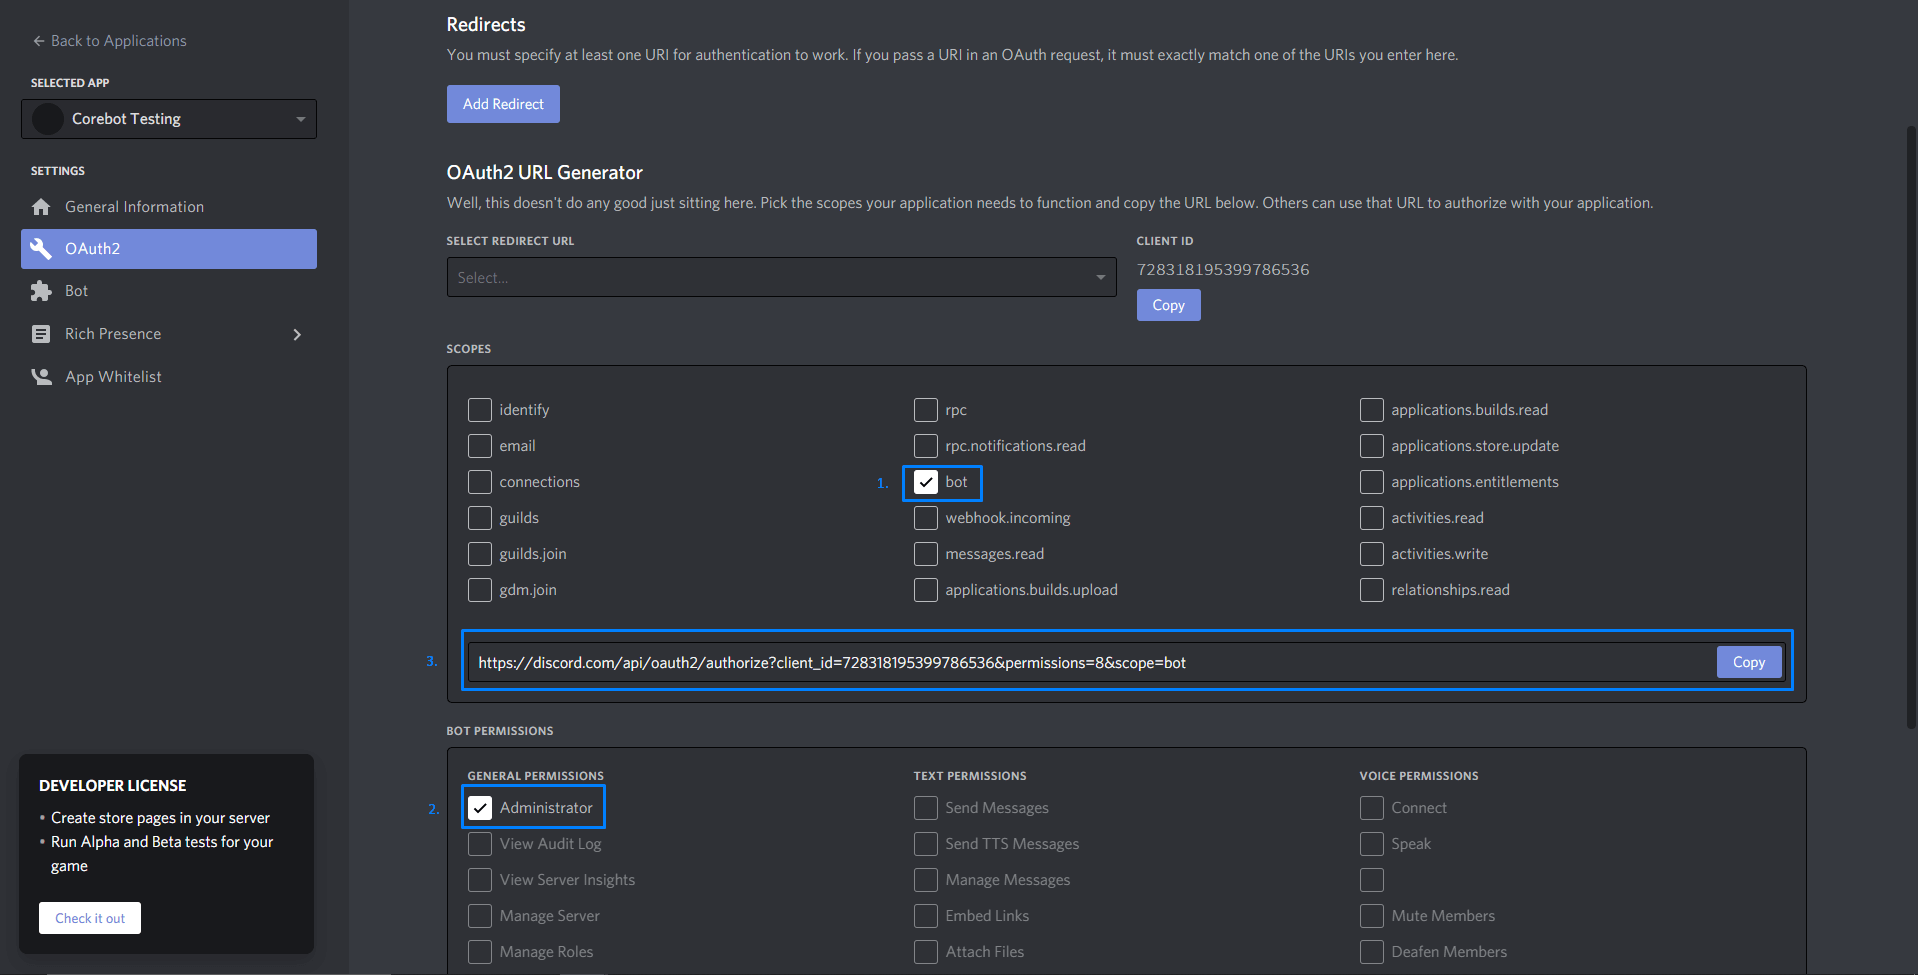The width and height of the screenshot is (1918, 975).
Task: Toggle the Manage Server permission
Action: pyautogui.click(x=480, y=916)
